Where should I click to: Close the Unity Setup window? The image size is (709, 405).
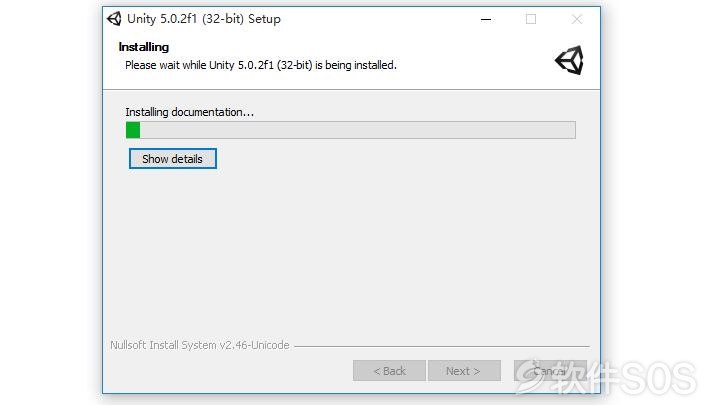tap(577, 19)
